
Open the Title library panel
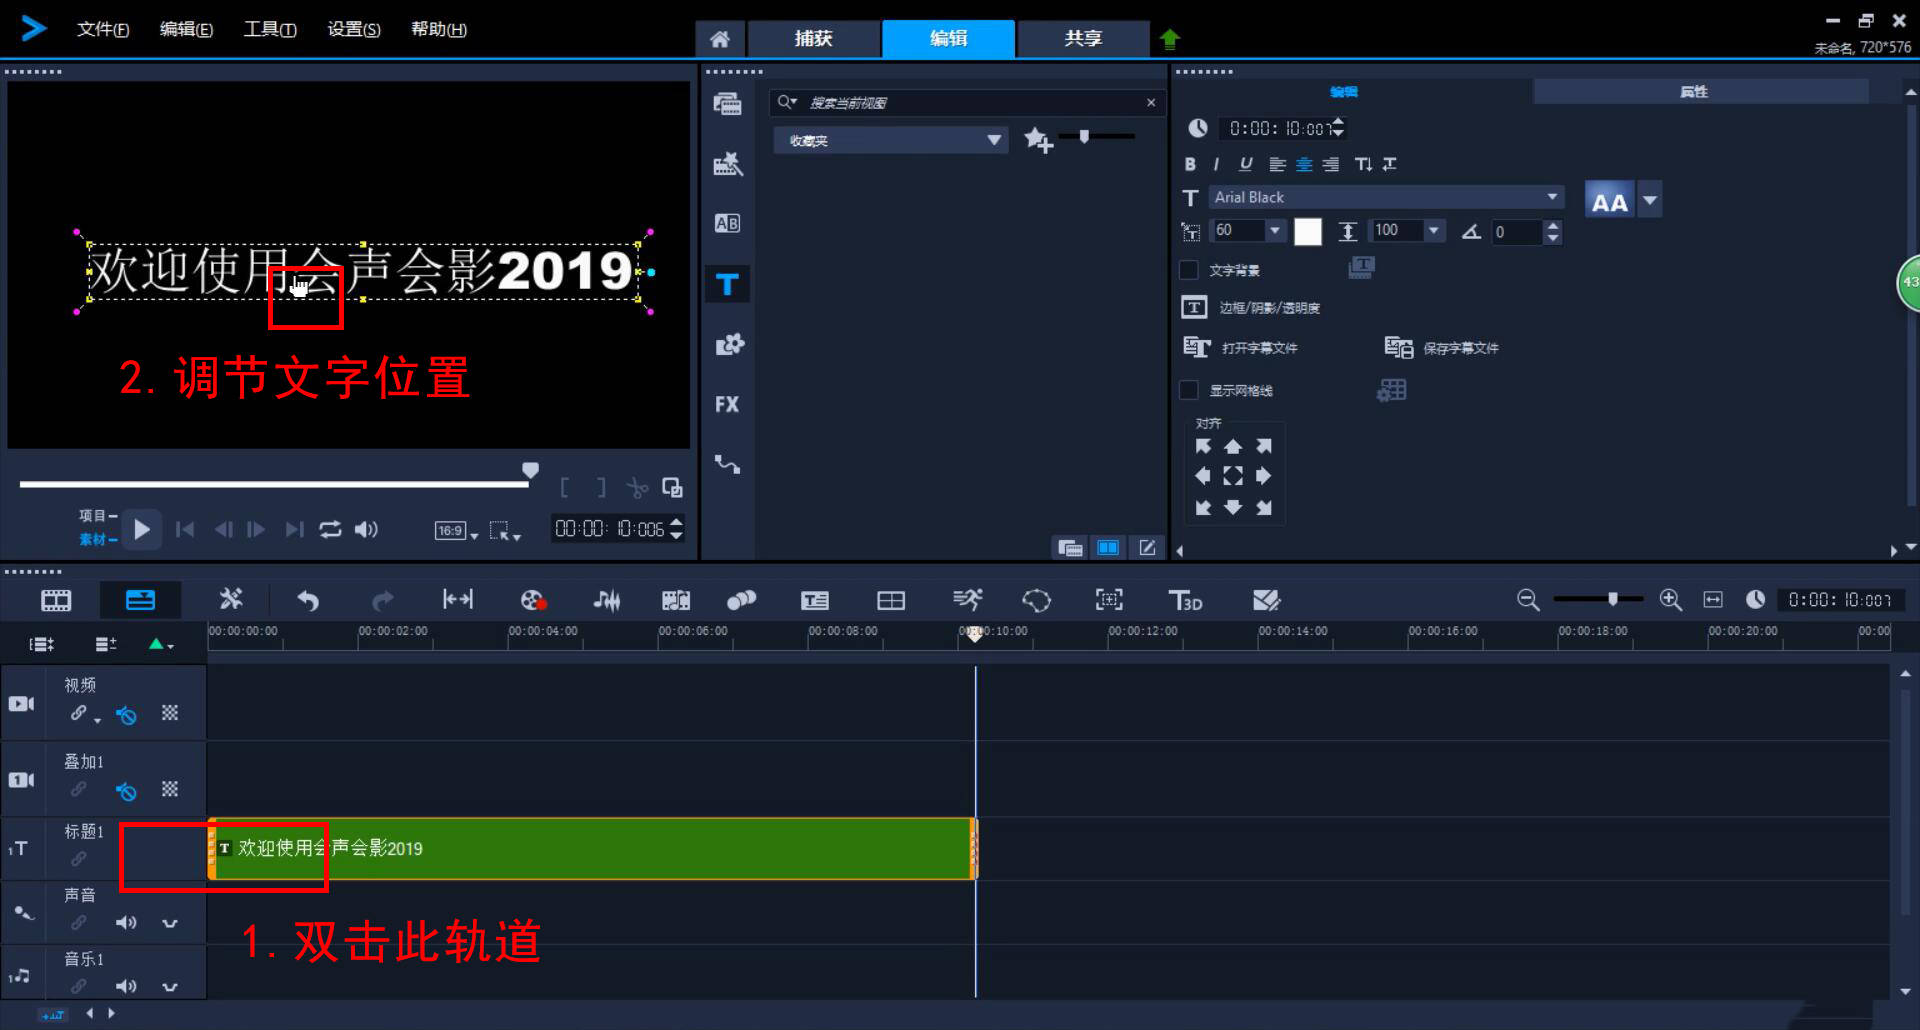(x=727, y=285)
